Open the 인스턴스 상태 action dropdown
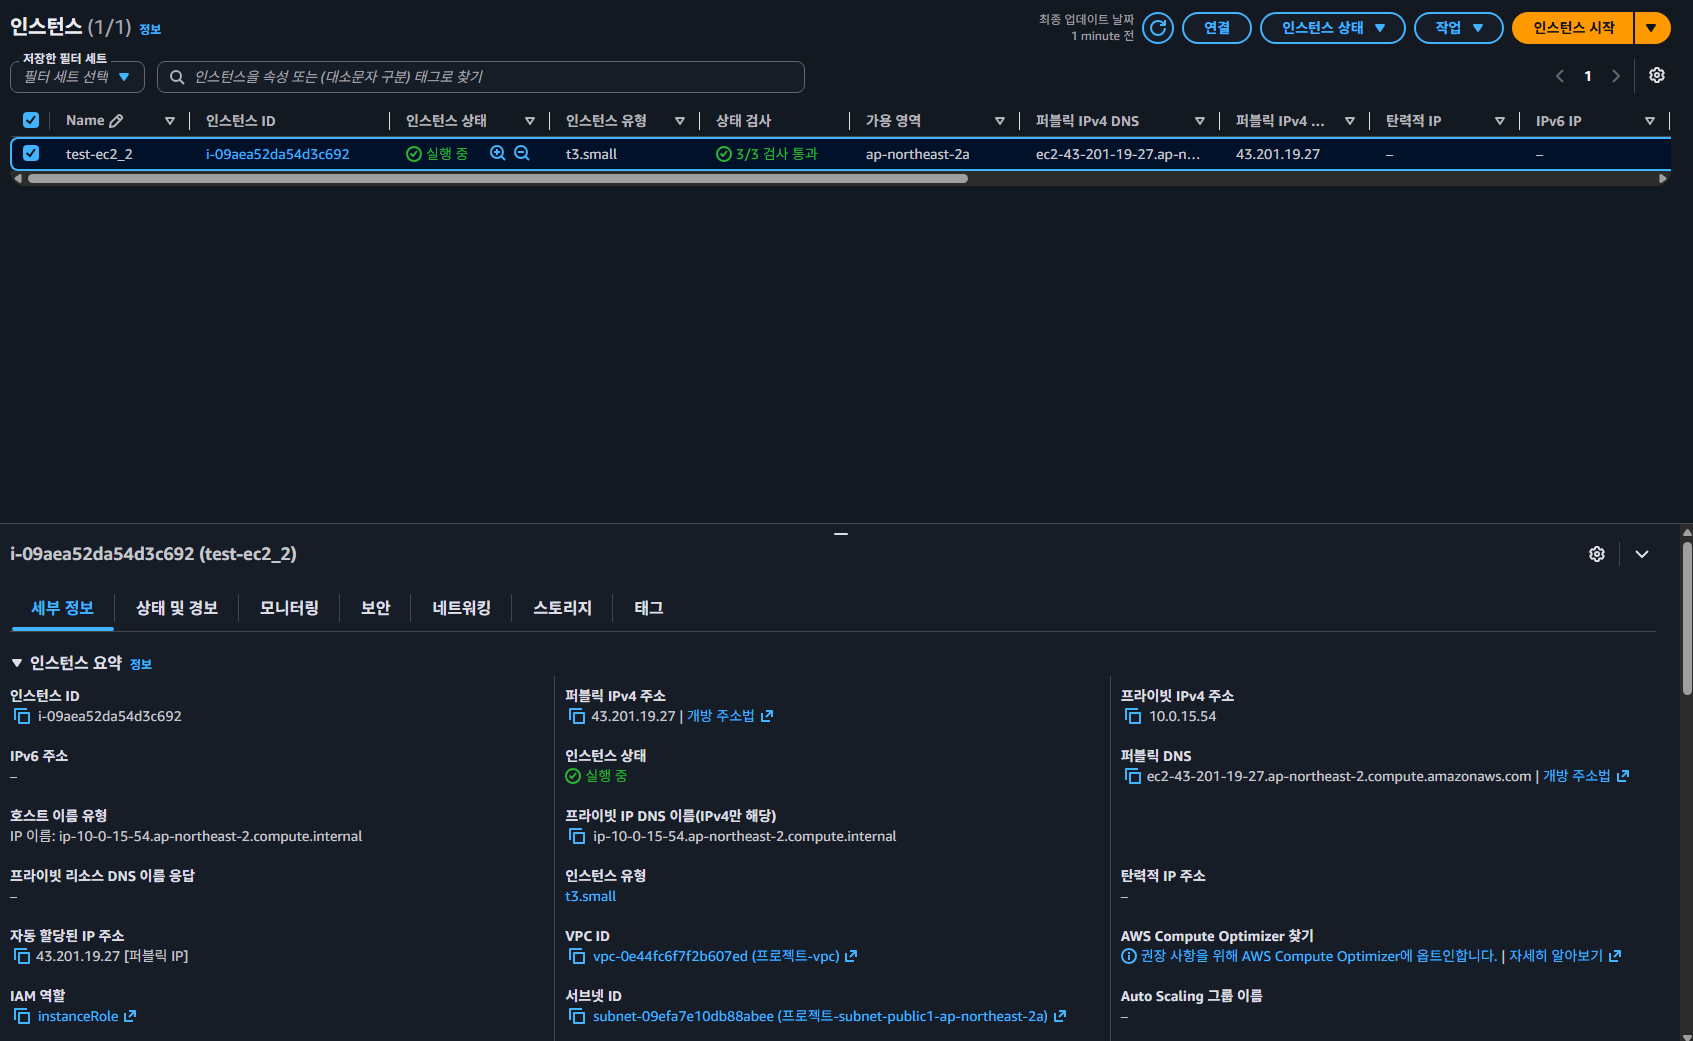Viewport: 1693px width, 1041px height. tap(1333, 28)
